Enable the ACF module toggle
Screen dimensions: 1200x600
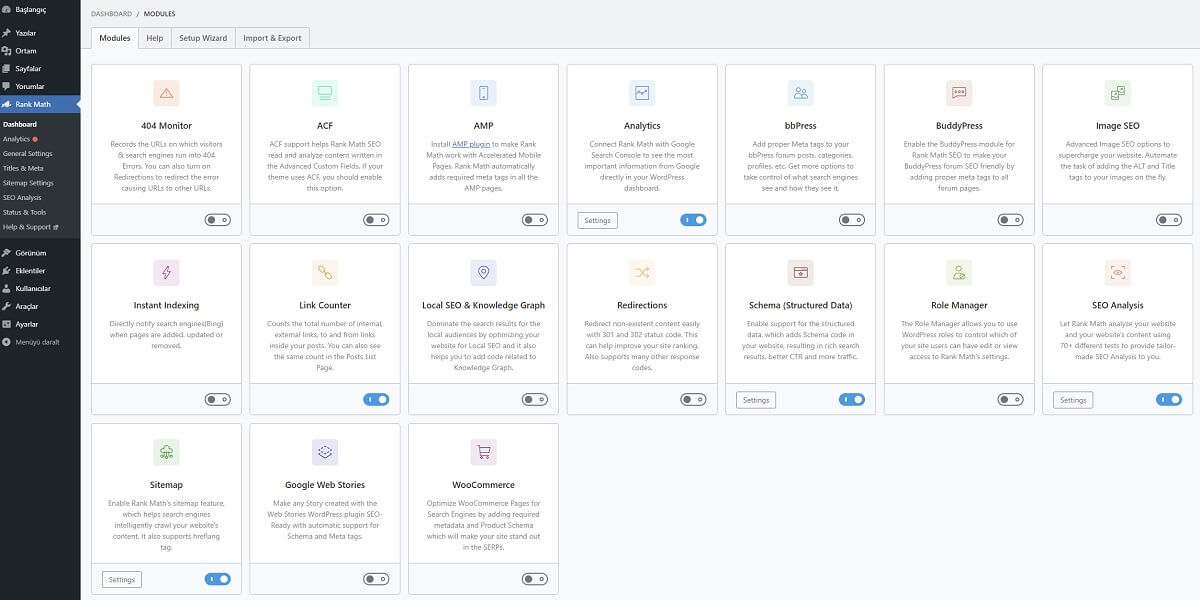(376, 220)
